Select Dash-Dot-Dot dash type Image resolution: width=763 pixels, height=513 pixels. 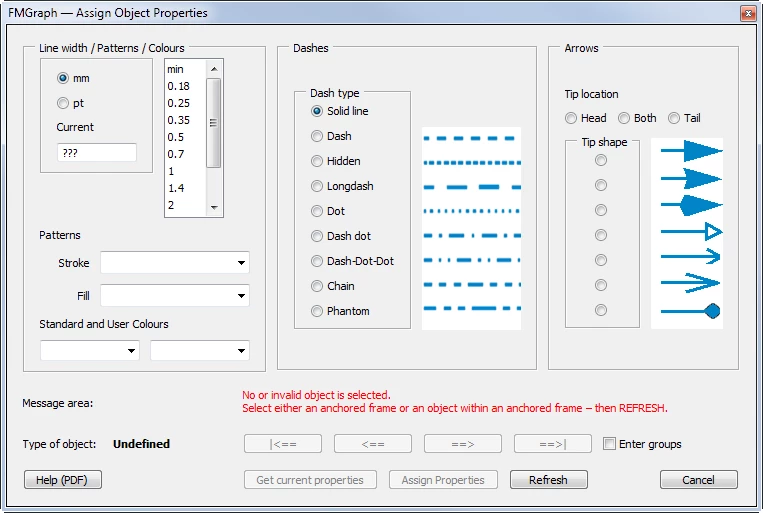317,261
